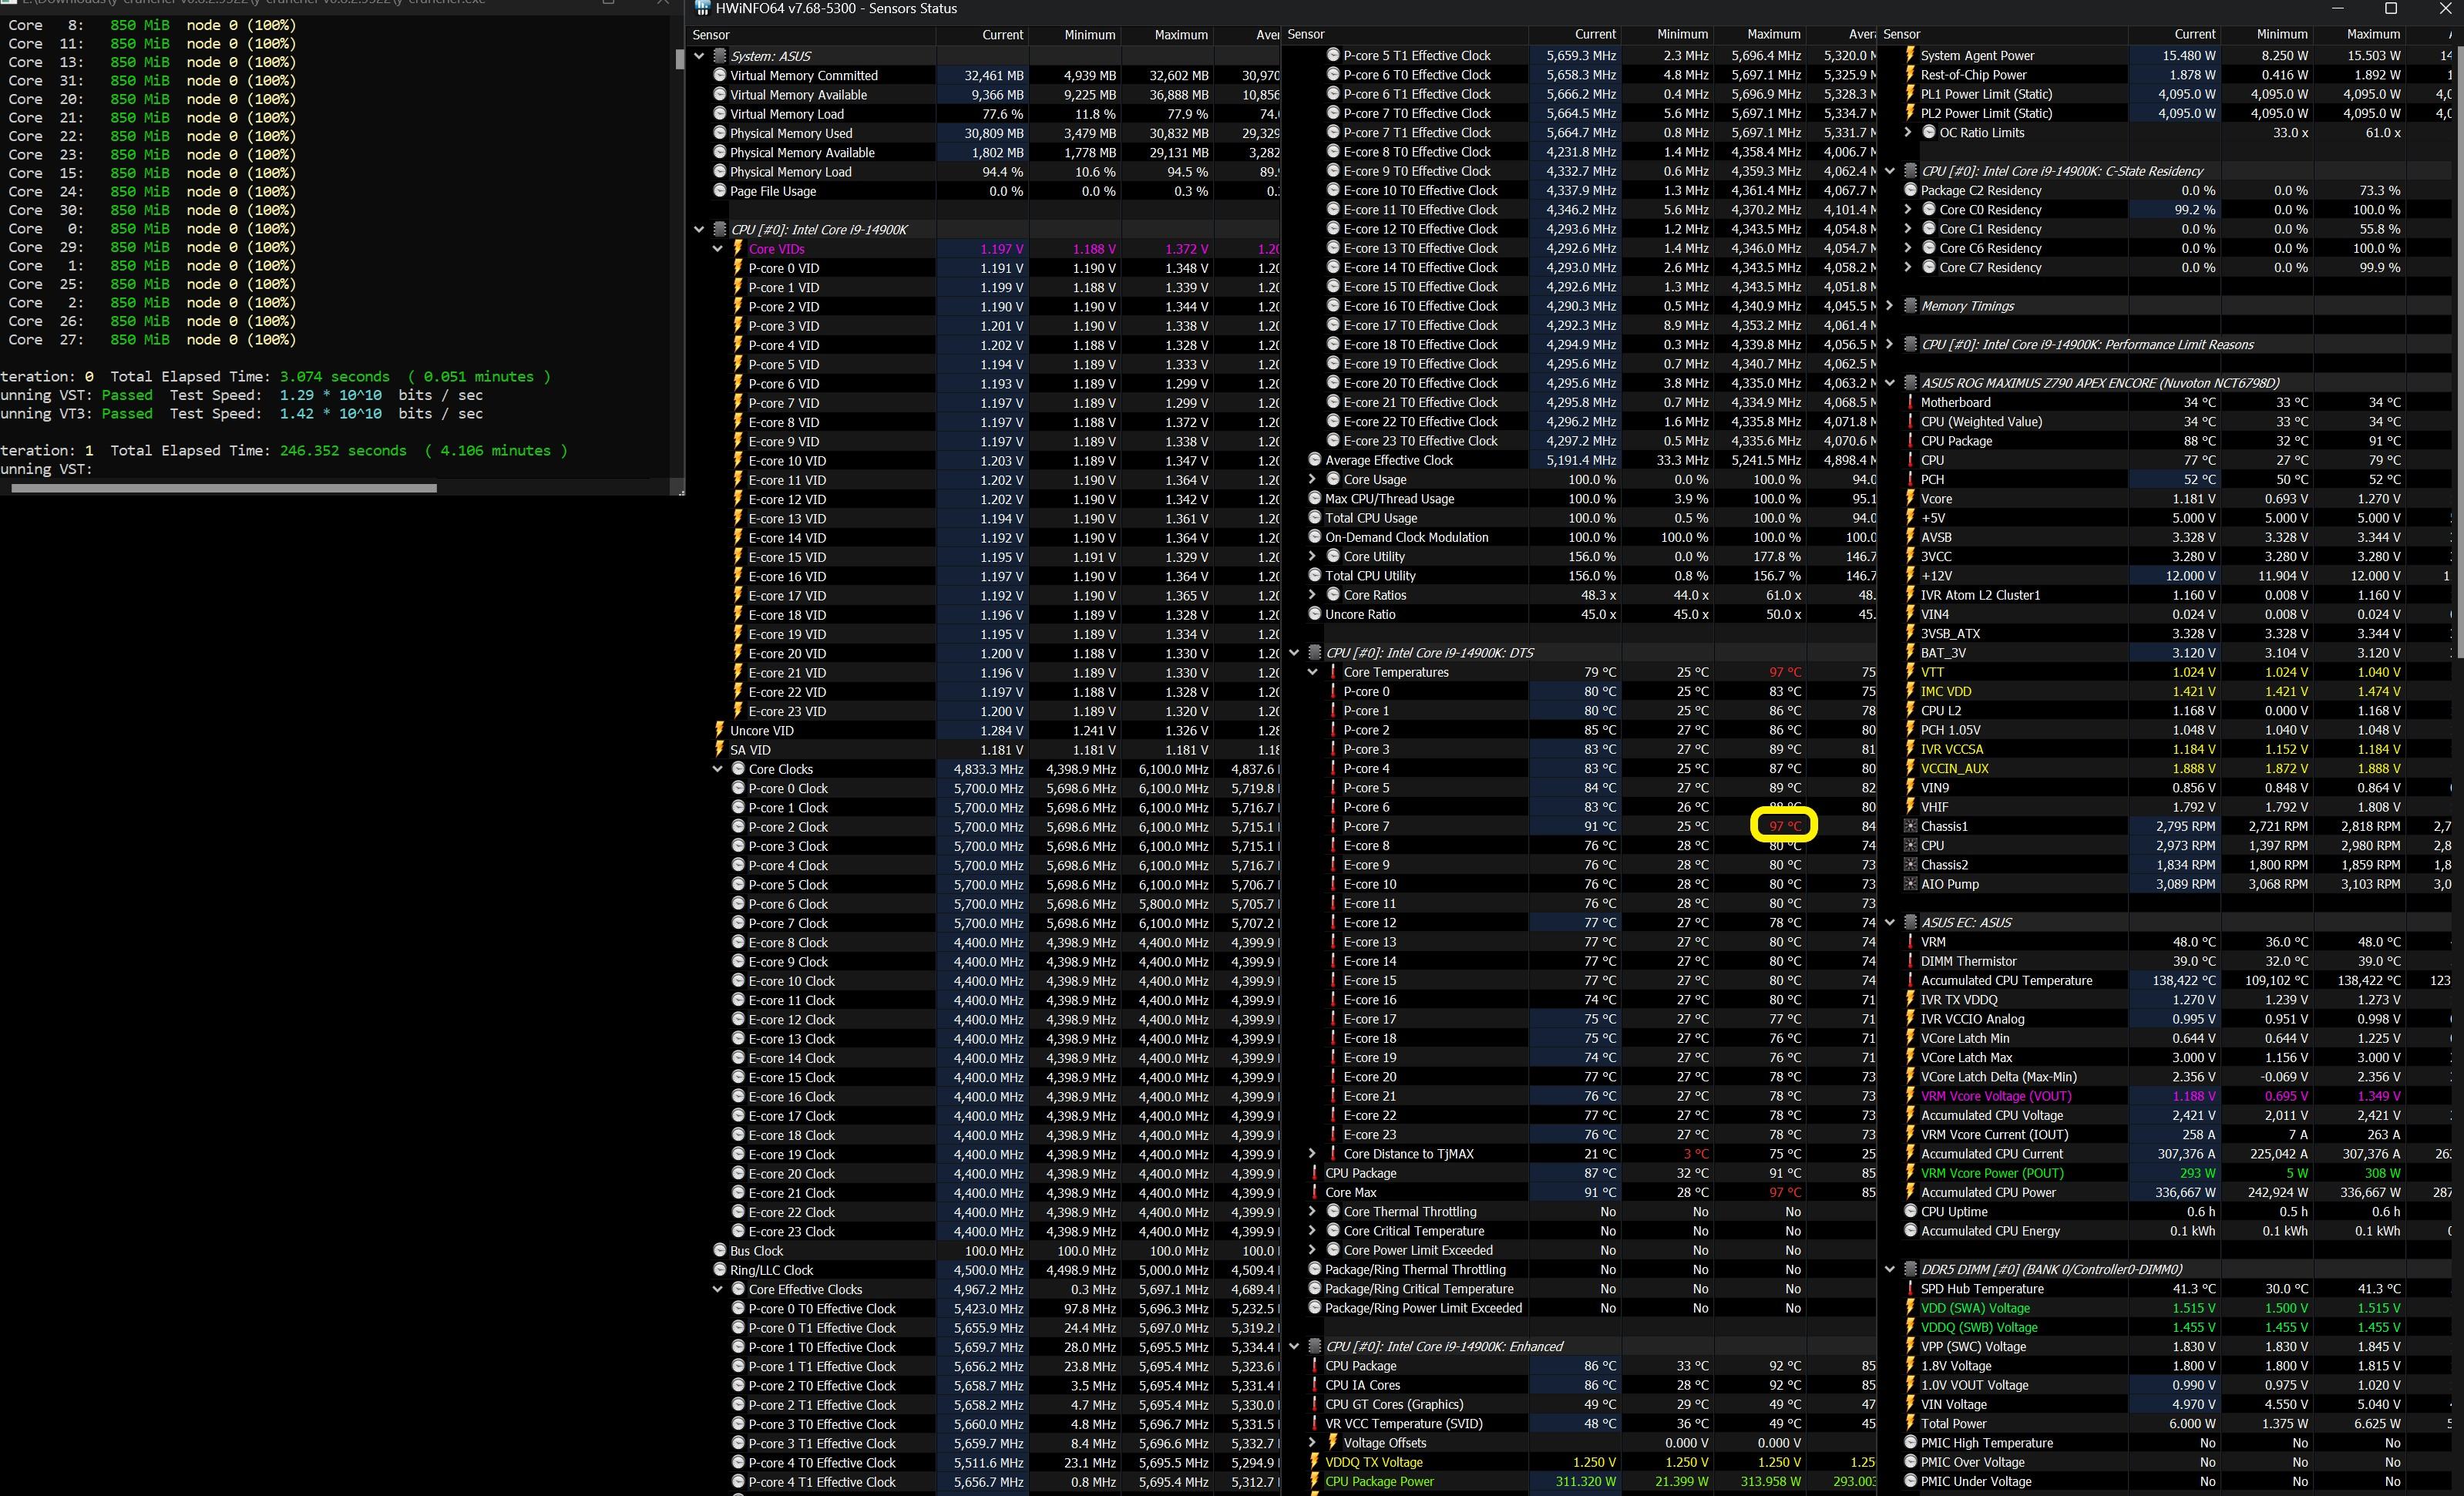This screenshot has height=1496, width=2464.
Task: Click the circle icon next to Page File Usage
Action: tap(719, 191)
